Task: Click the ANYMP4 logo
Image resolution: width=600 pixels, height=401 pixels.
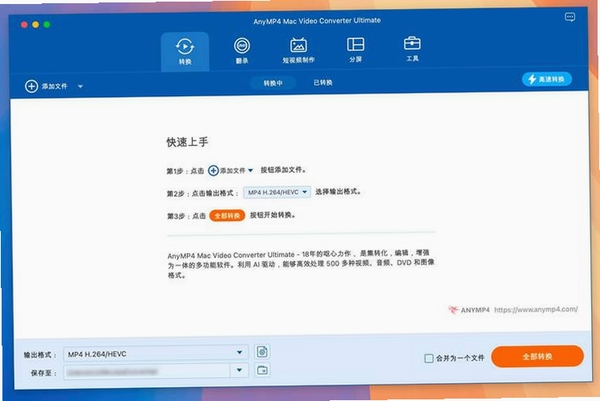Action: point(469,310)
